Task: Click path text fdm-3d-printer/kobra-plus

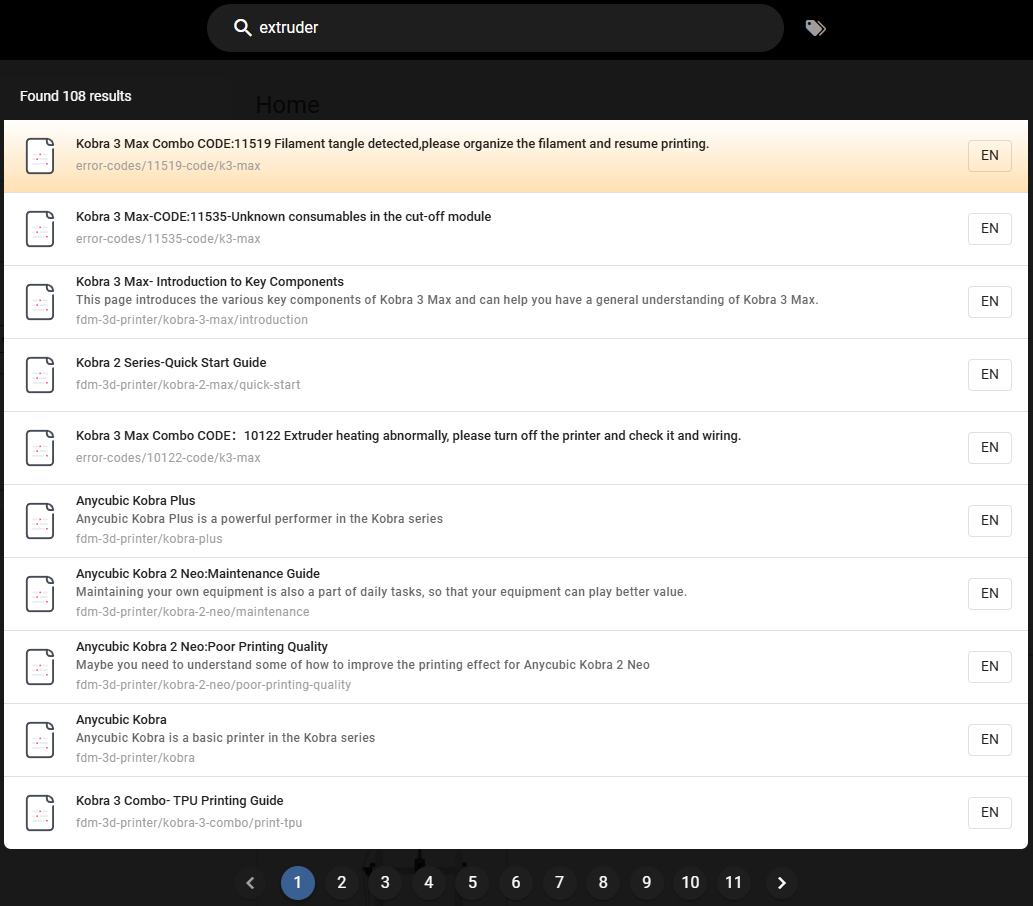Action: click(x=149, y=539)
